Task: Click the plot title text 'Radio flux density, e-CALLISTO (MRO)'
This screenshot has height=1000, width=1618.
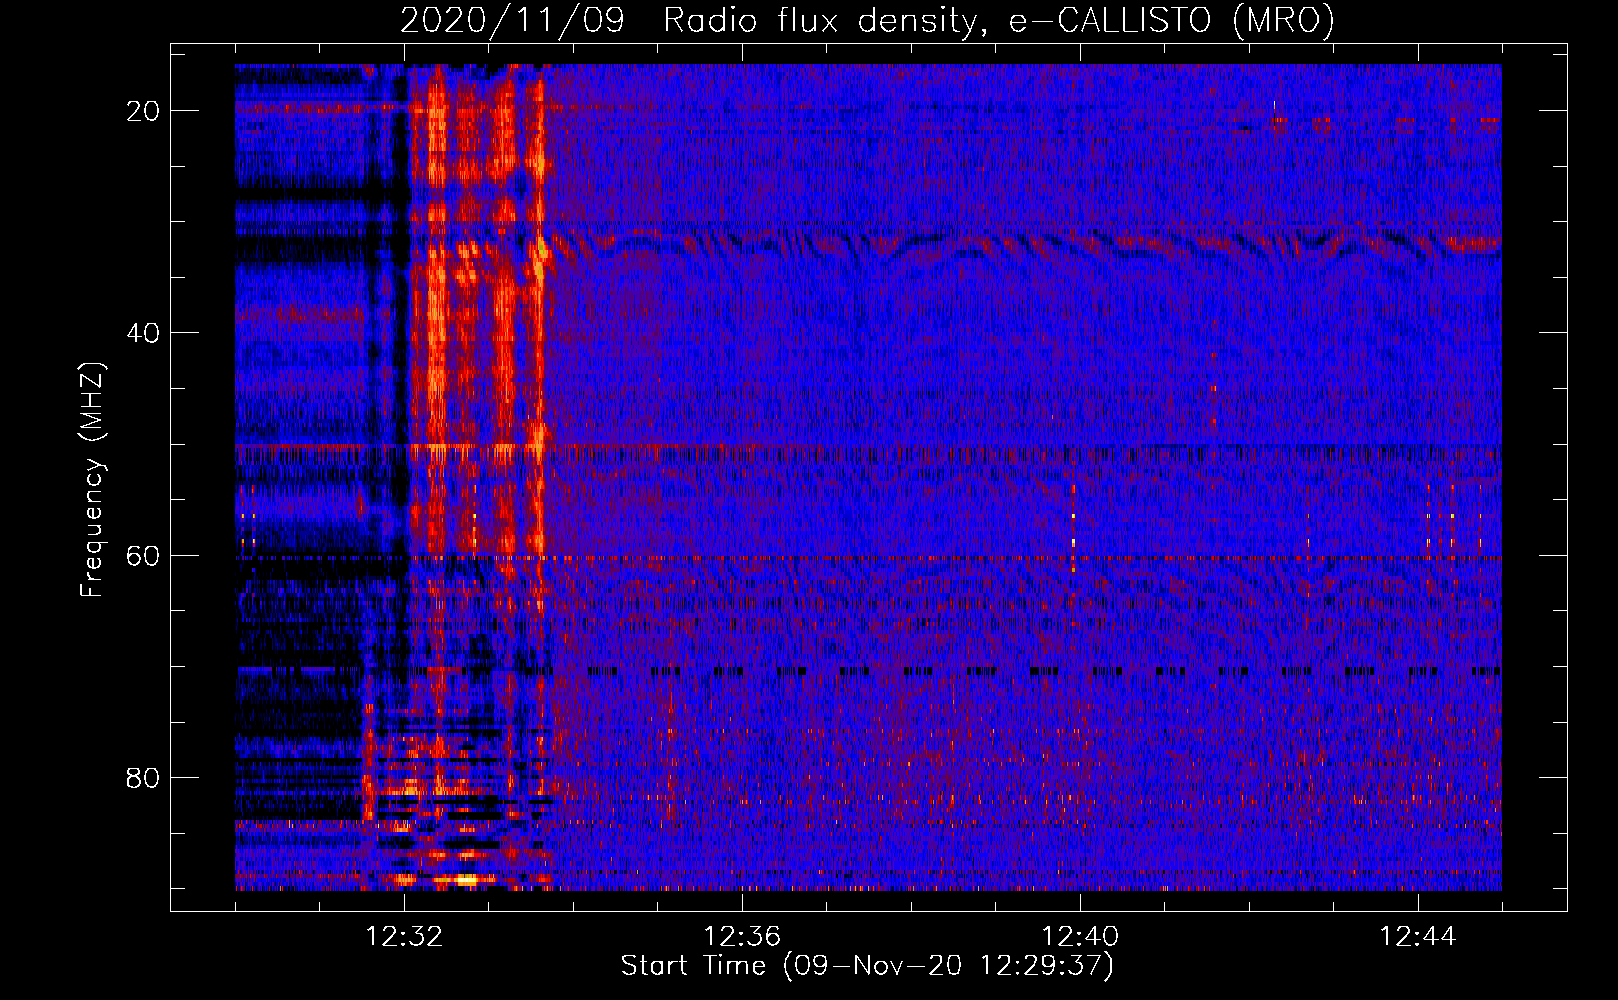Action: pyautogui.click(x=999, y=20)
